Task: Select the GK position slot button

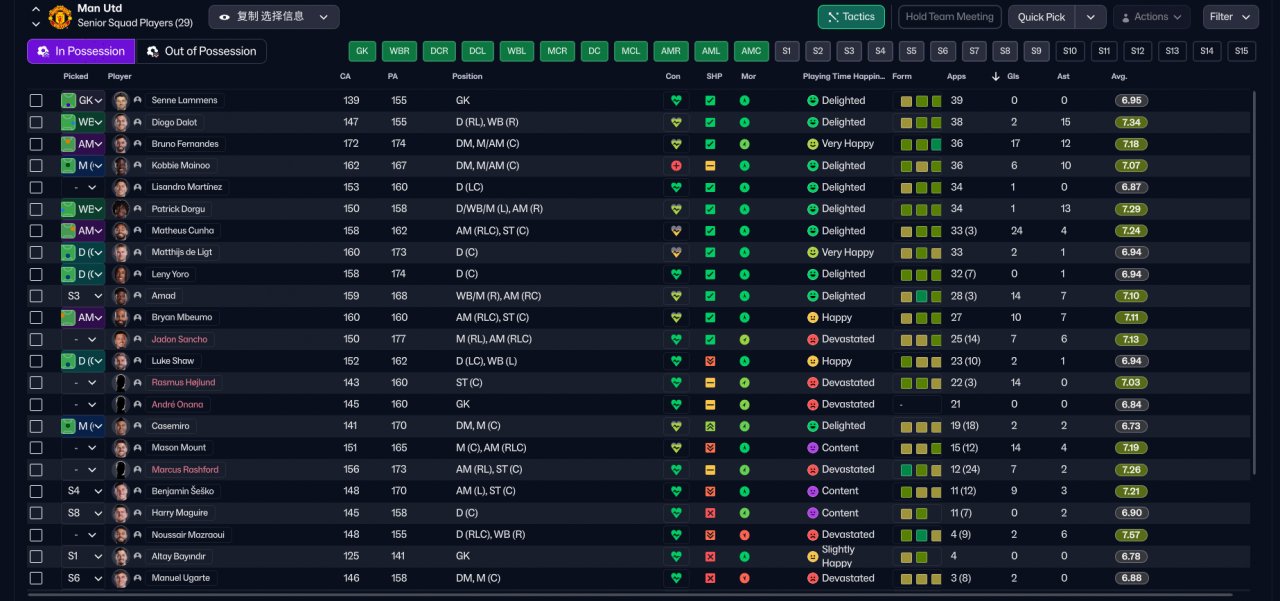Action: pos(362,51)
